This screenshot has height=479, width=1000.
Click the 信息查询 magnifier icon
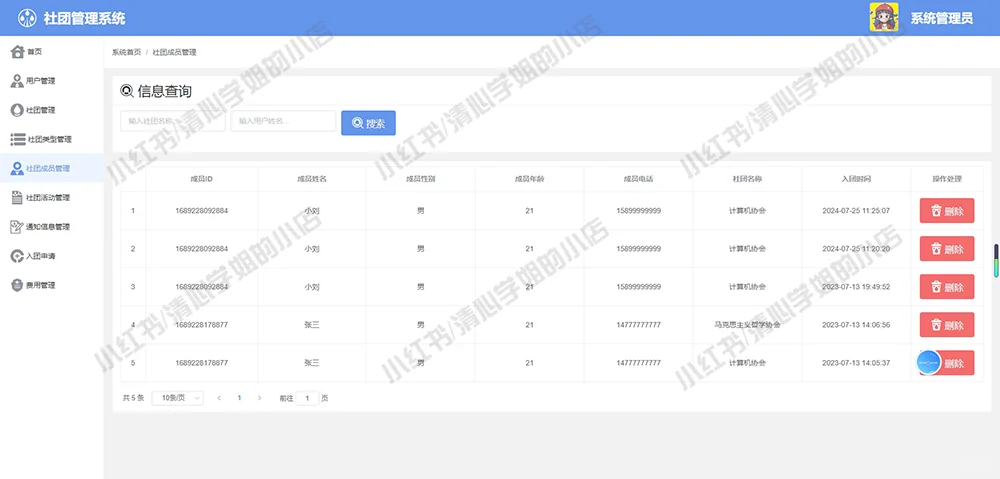(x=127, y=91)
